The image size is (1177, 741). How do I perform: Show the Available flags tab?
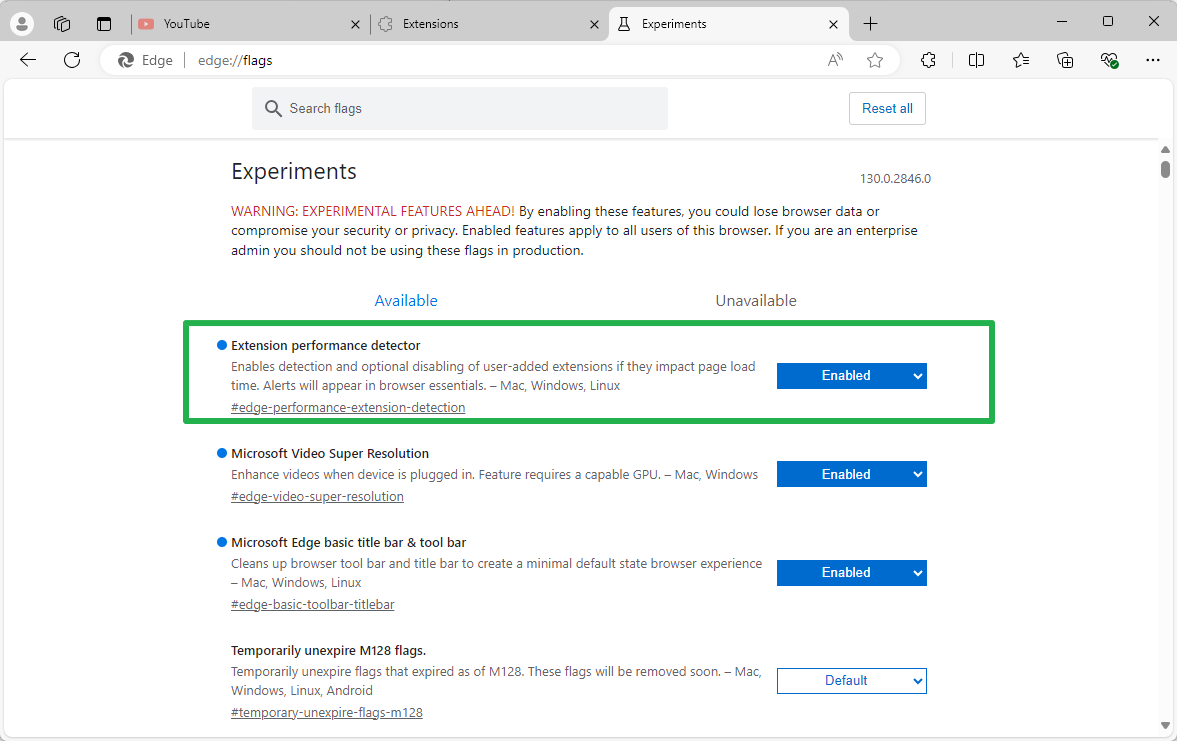(406, 300)
